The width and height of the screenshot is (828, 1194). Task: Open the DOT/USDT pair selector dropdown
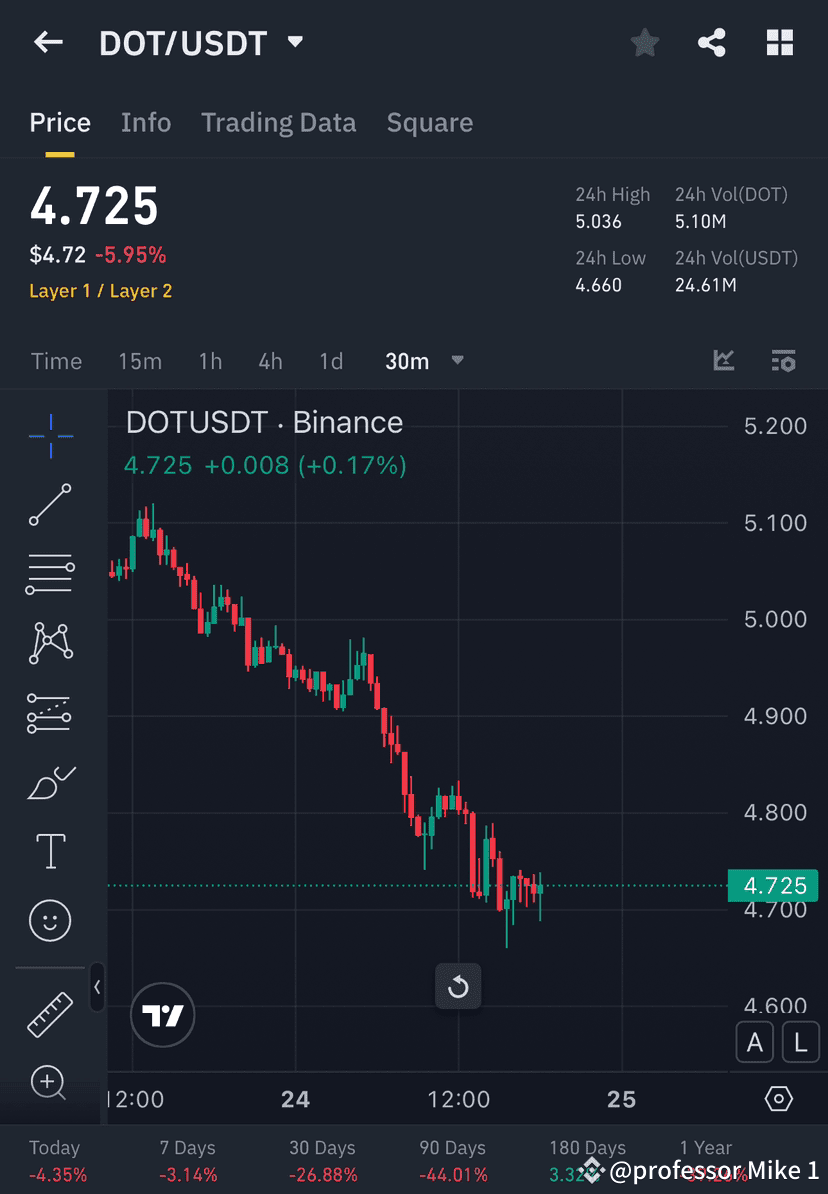(x=295, y=42)
